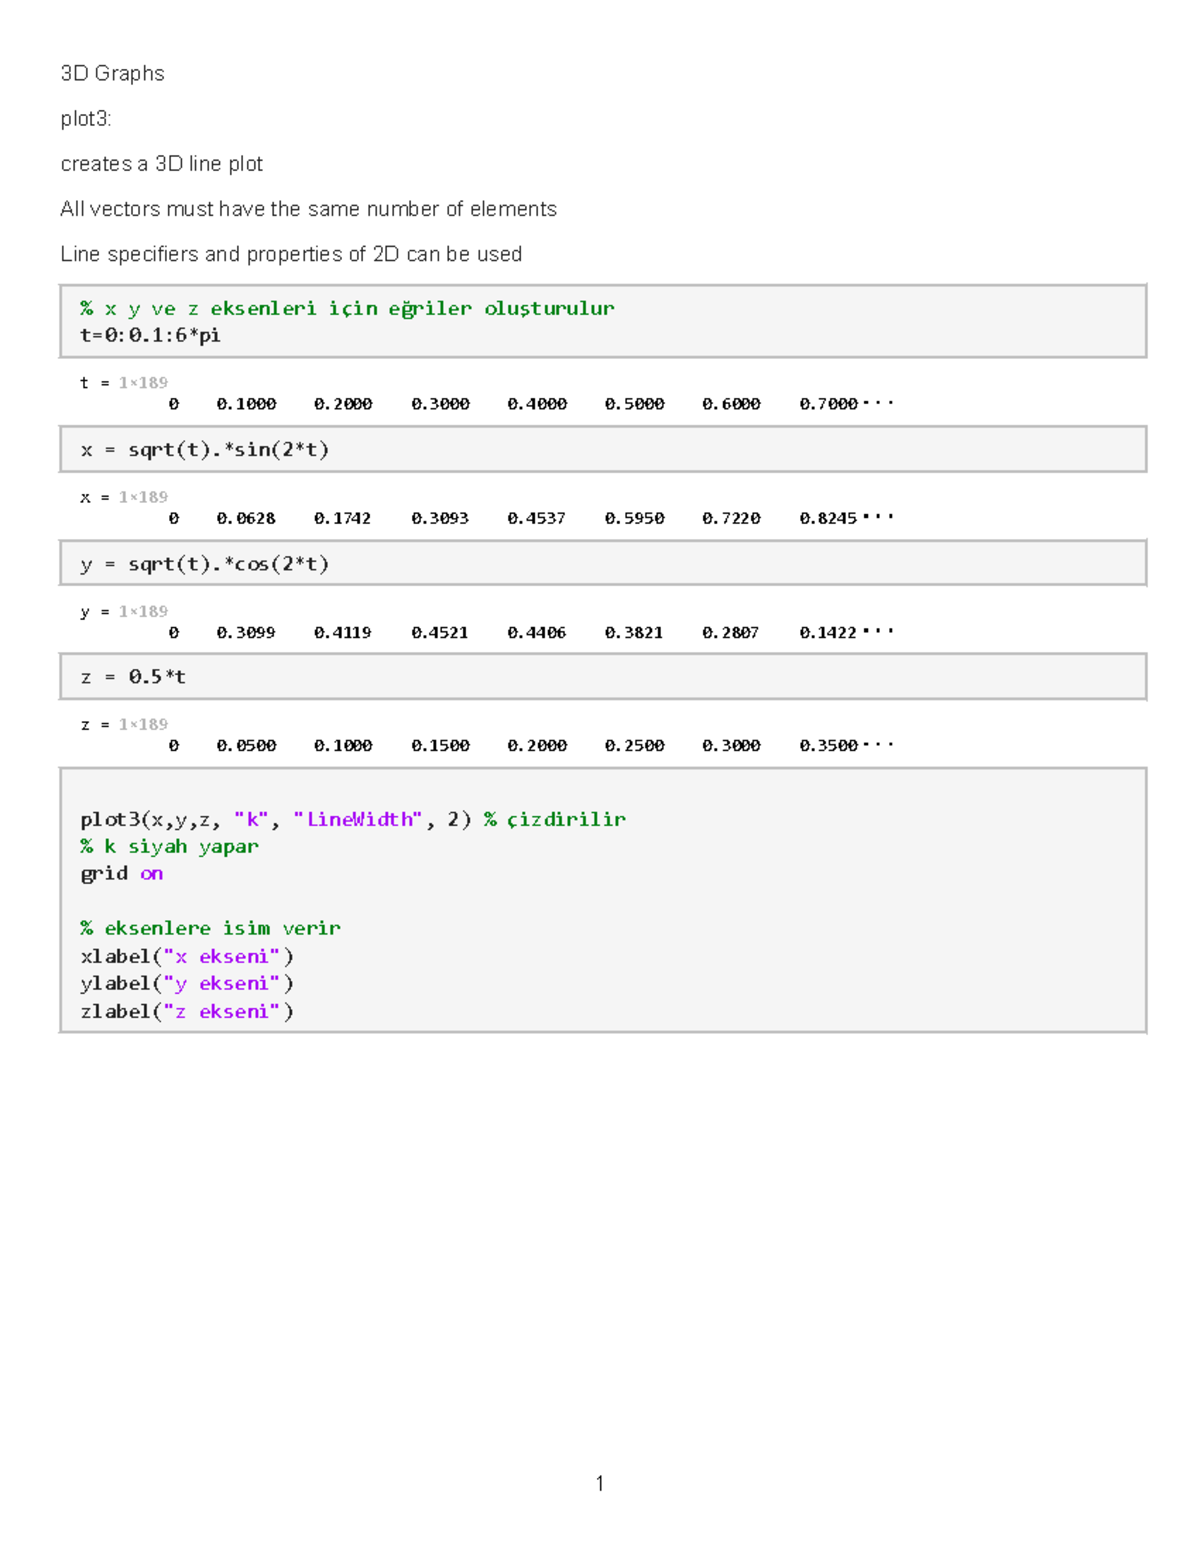Click 'Line specifiers and properties of 2D' line
This screenshot has height=1553, width=1200.
click(291, 254)
